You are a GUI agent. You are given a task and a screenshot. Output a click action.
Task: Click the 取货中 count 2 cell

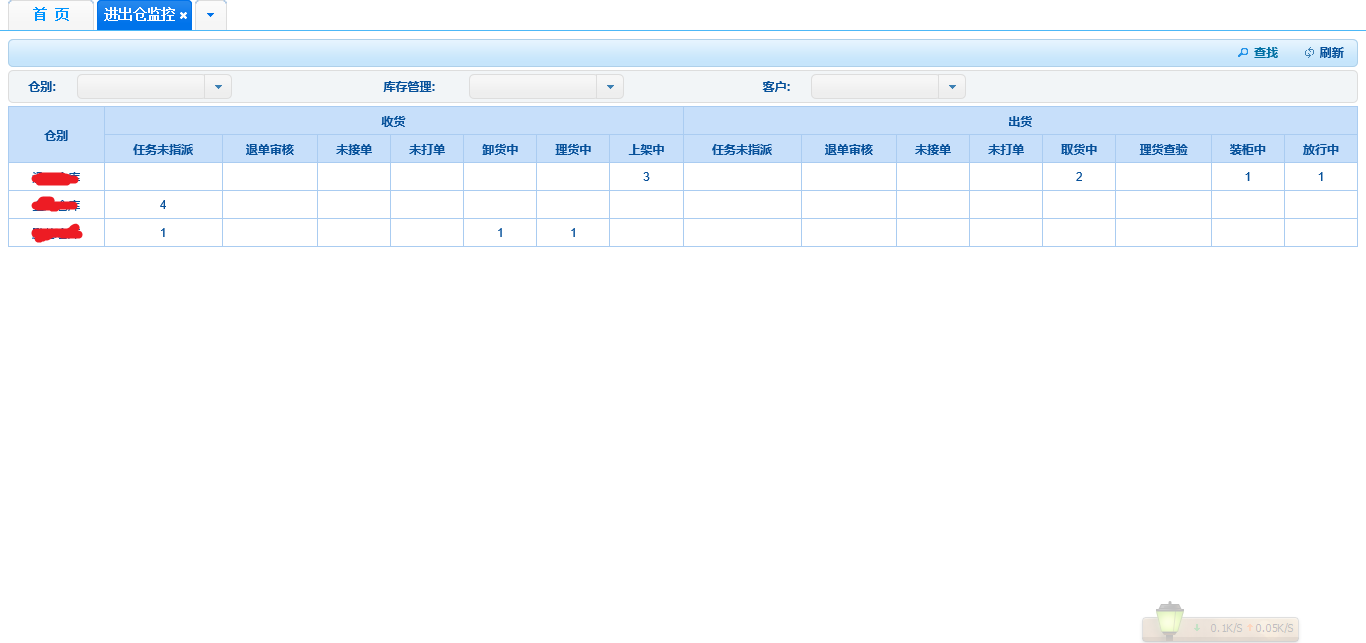click(x=1079, y=177)
